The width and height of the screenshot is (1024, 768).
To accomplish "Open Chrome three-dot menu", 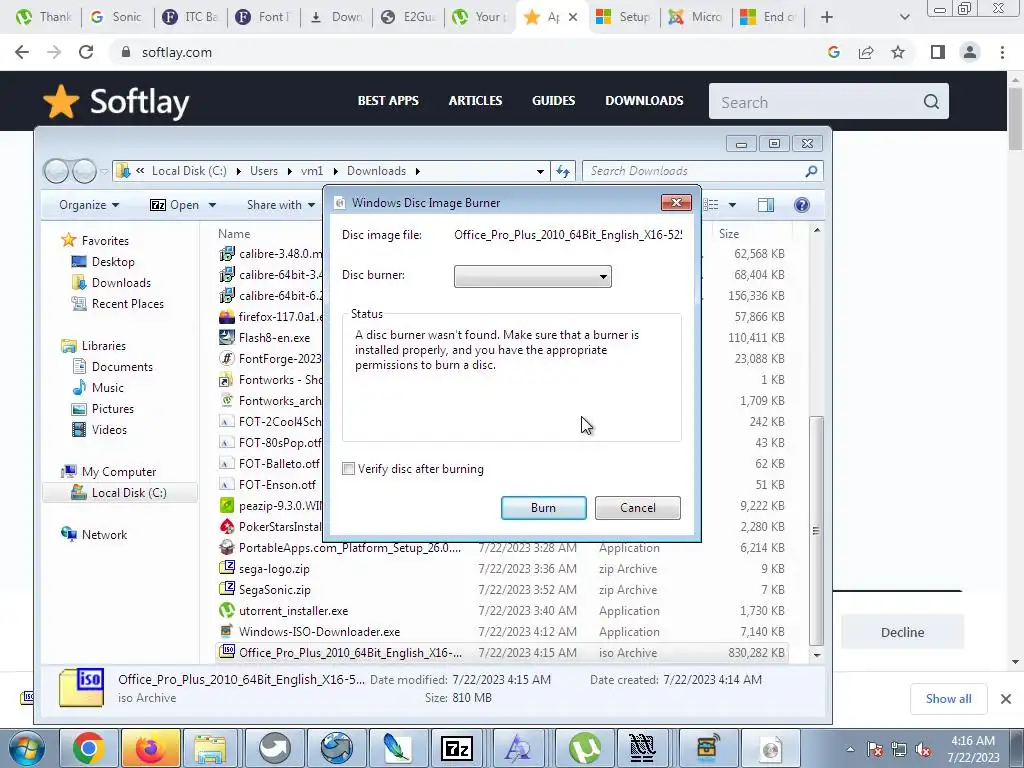I will click(1002, 52).
